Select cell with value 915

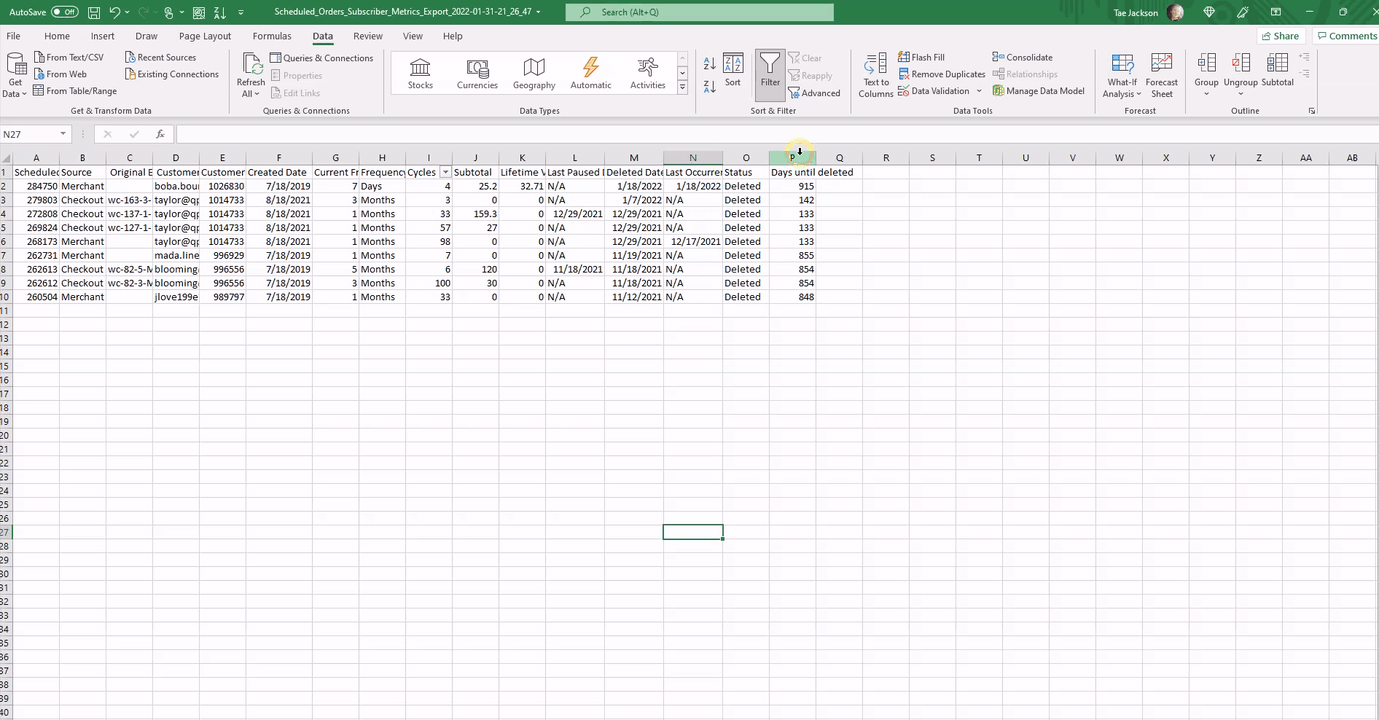(x=792, y=186)
